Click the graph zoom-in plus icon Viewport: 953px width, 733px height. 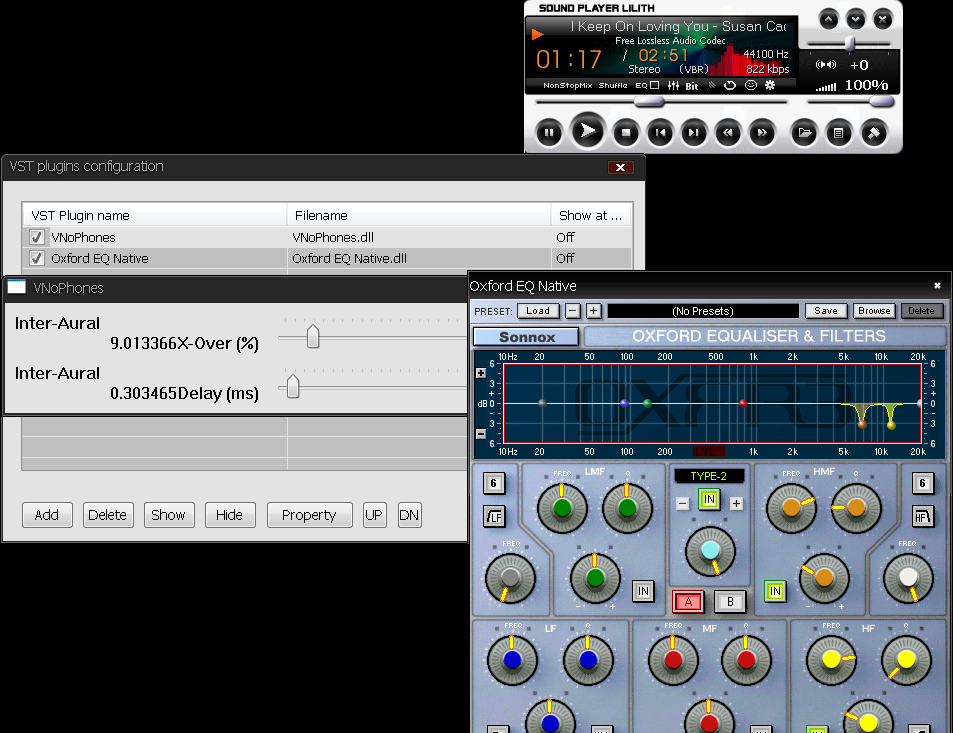click(x=481, y=373)
